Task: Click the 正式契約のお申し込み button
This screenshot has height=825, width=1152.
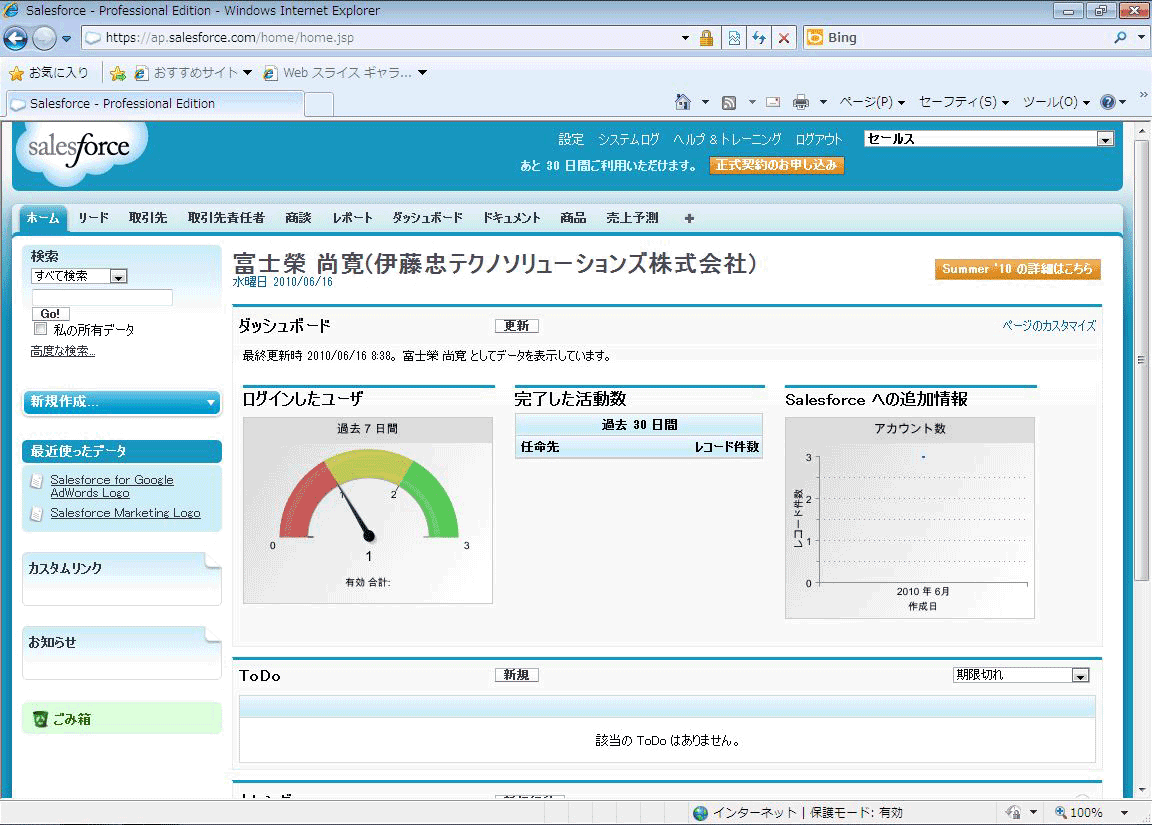Action: [777, 165]
